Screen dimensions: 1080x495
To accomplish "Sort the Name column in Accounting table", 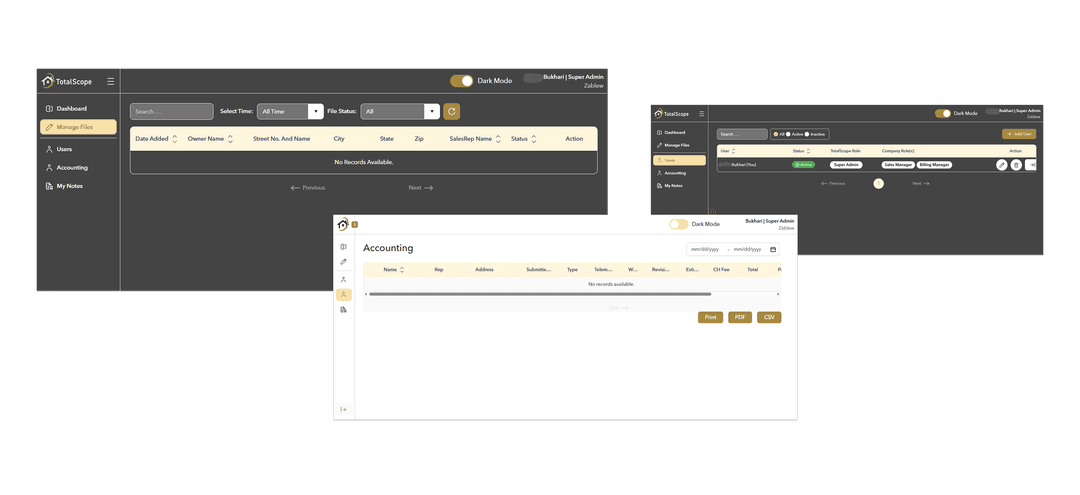I will coord(402,270).
